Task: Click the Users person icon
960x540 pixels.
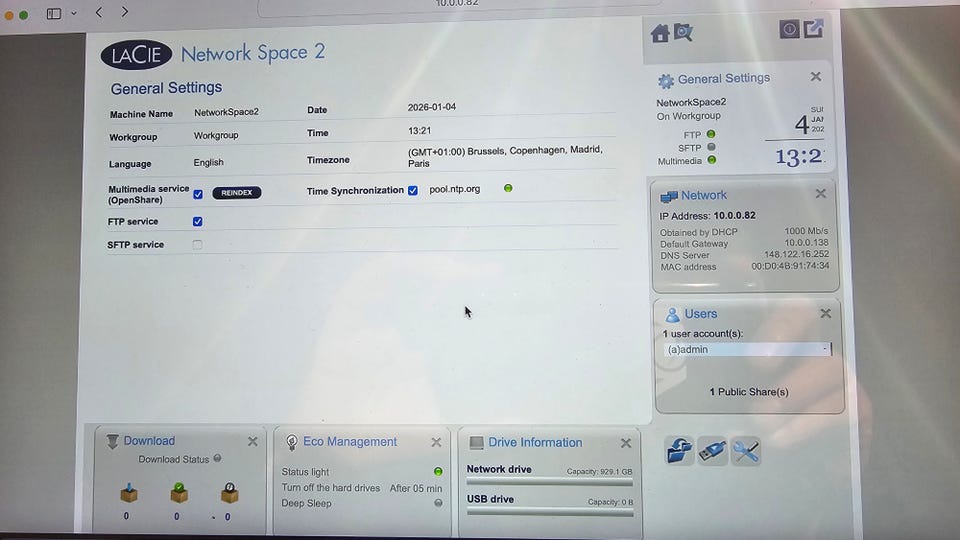Action: pos(672,315)
